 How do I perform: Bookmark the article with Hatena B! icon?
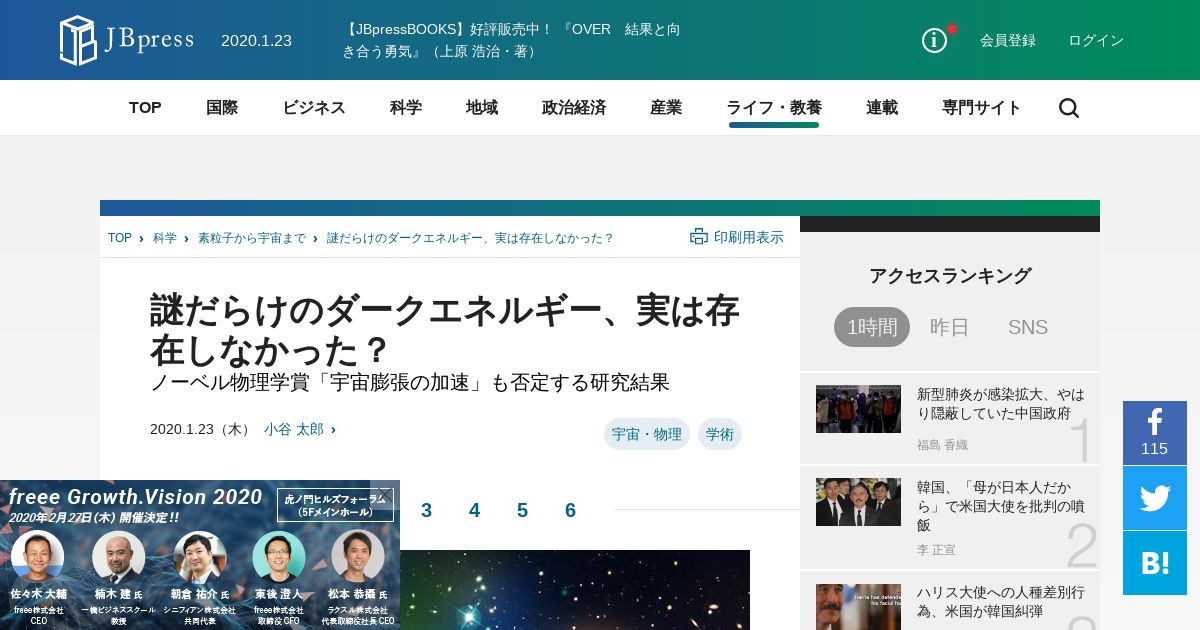(x=1154, y=563)
